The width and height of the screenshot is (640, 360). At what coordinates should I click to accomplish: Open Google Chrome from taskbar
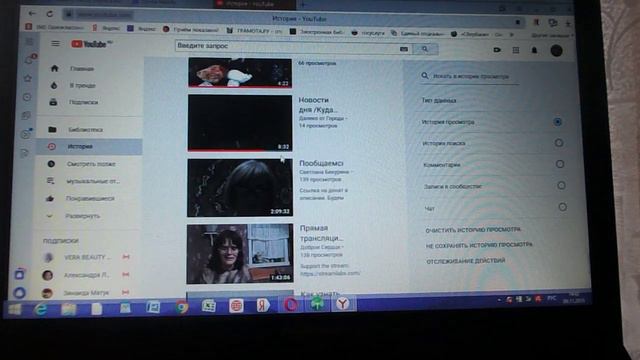click(x=182, y=307)
